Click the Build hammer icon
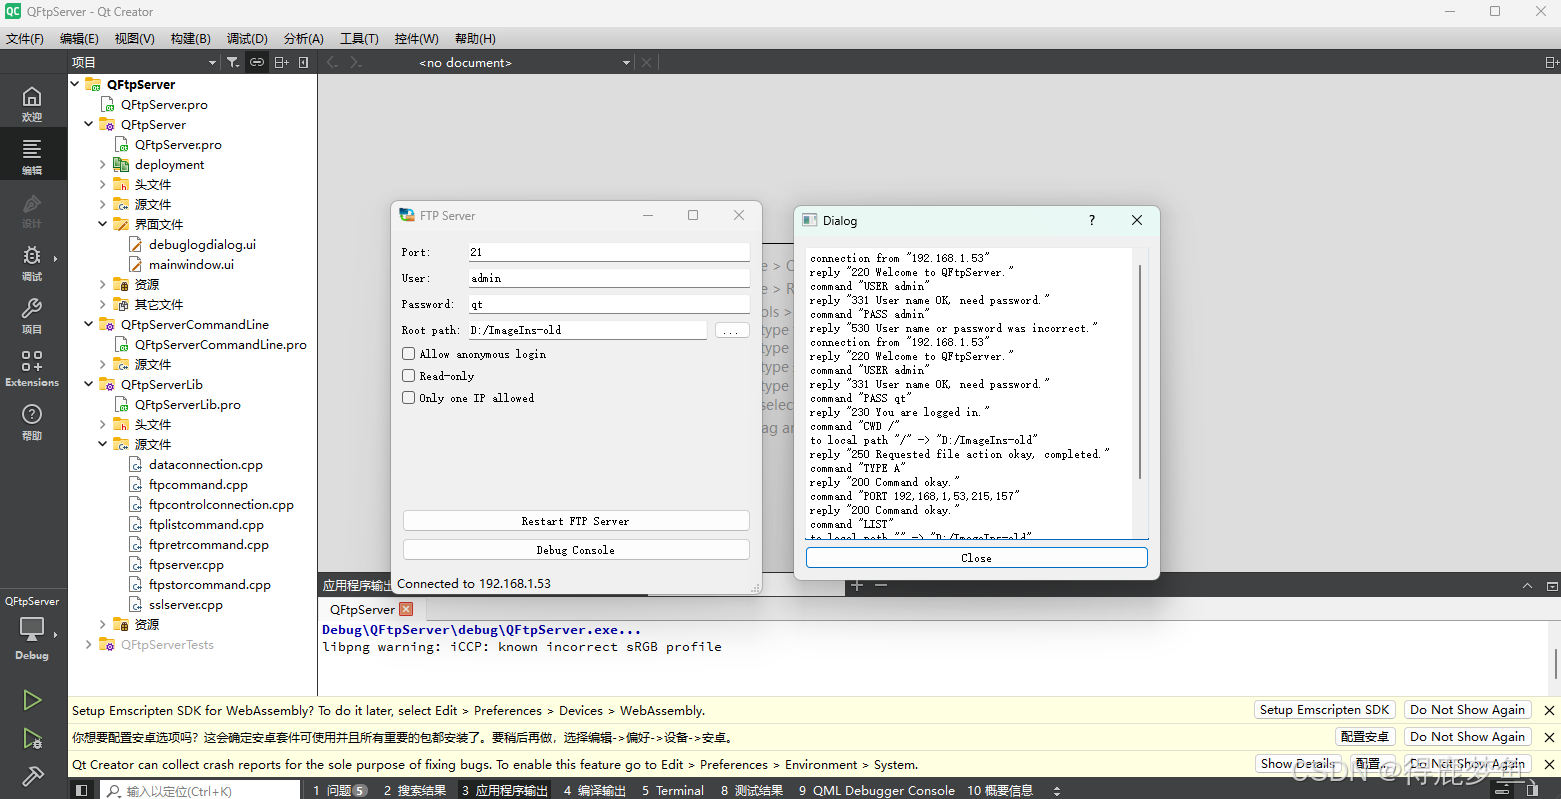The image size is (1561, 799). click(32, 775)
